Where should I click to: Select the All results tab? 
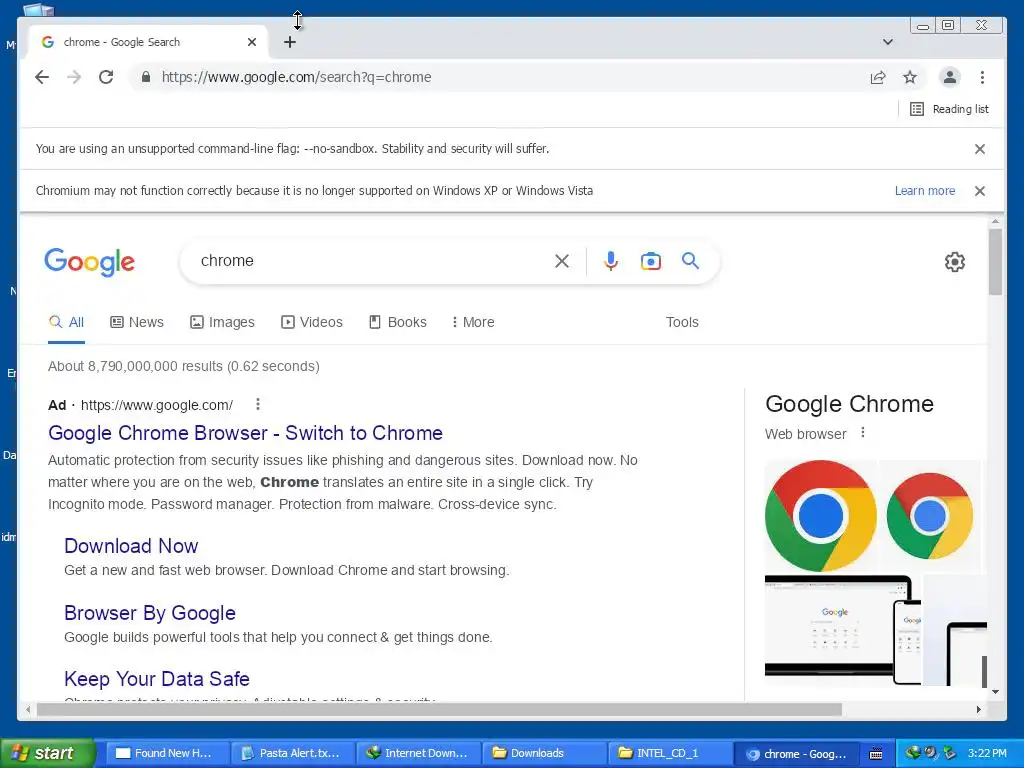tap(67, 323)
